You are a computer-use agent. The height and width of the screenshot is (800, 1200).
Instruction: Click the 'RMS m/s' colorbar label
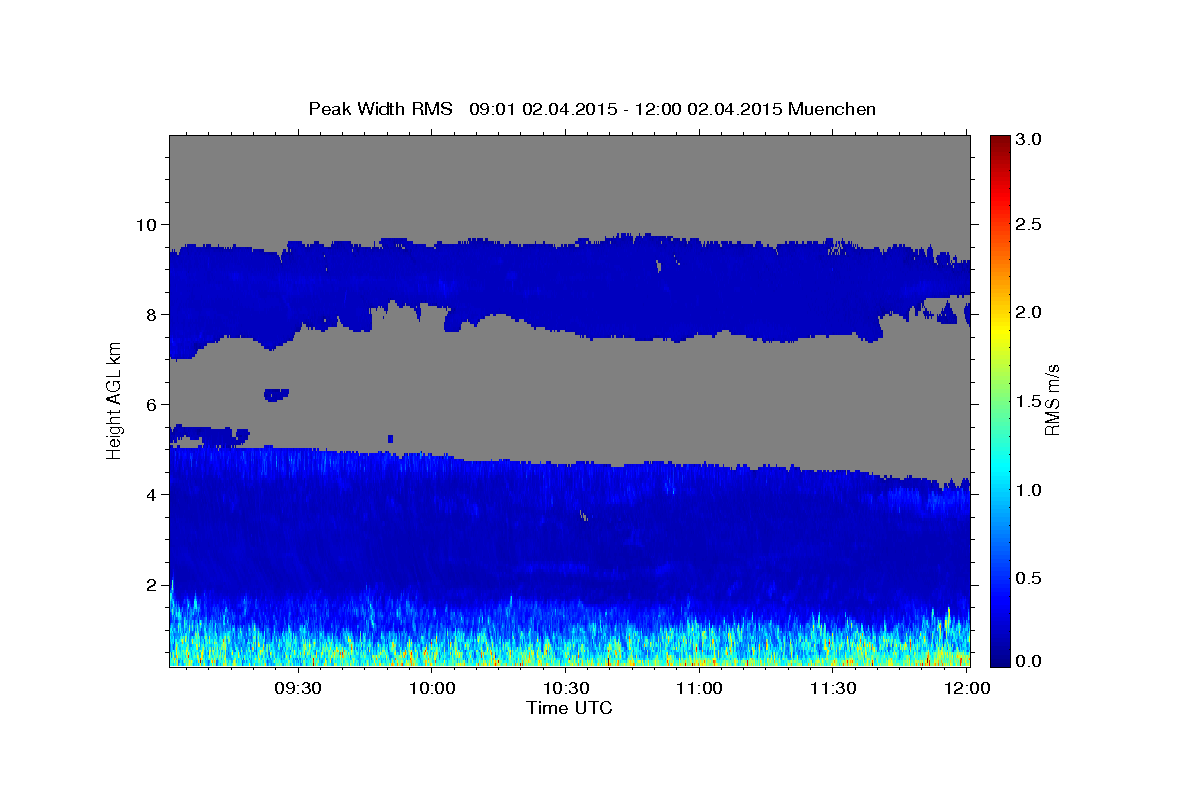[x=1051, y=400]
